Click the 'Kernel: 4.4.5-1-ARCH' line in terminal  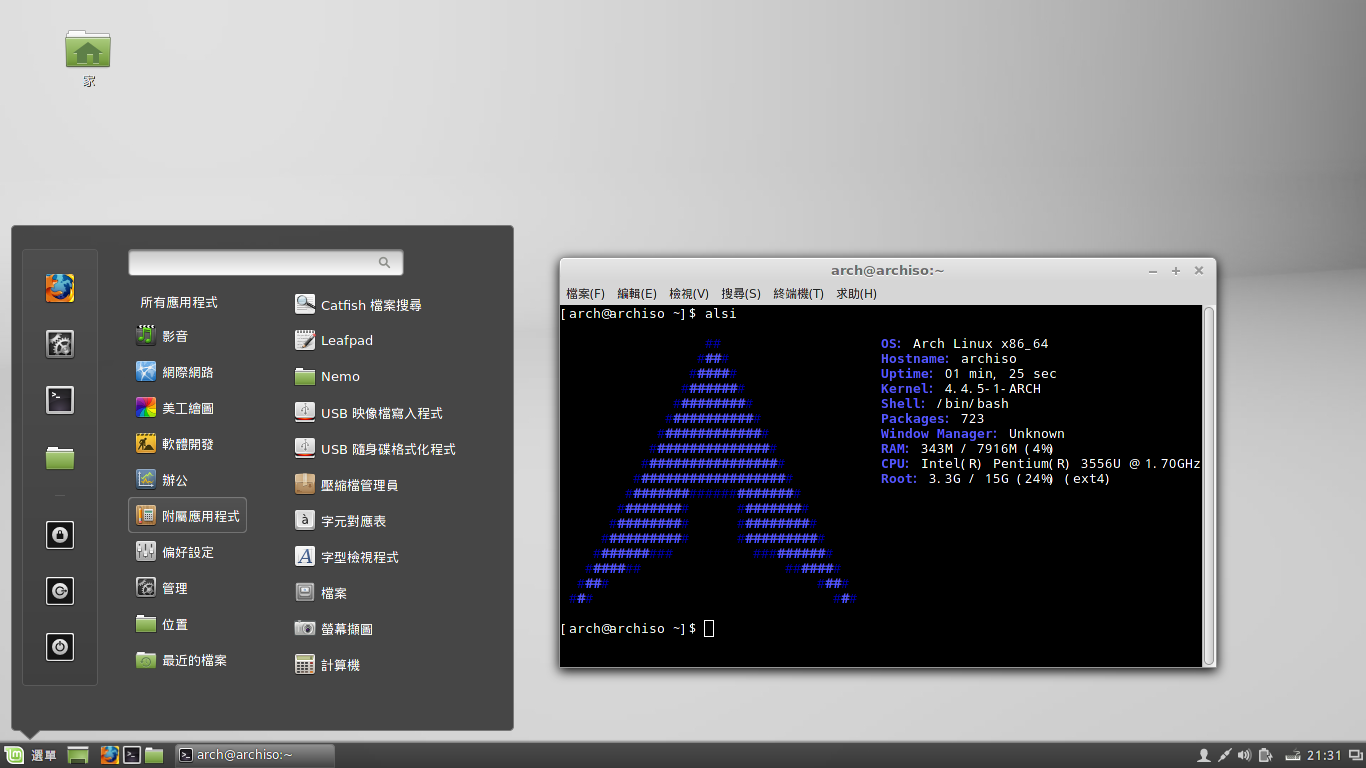[960, 389]
